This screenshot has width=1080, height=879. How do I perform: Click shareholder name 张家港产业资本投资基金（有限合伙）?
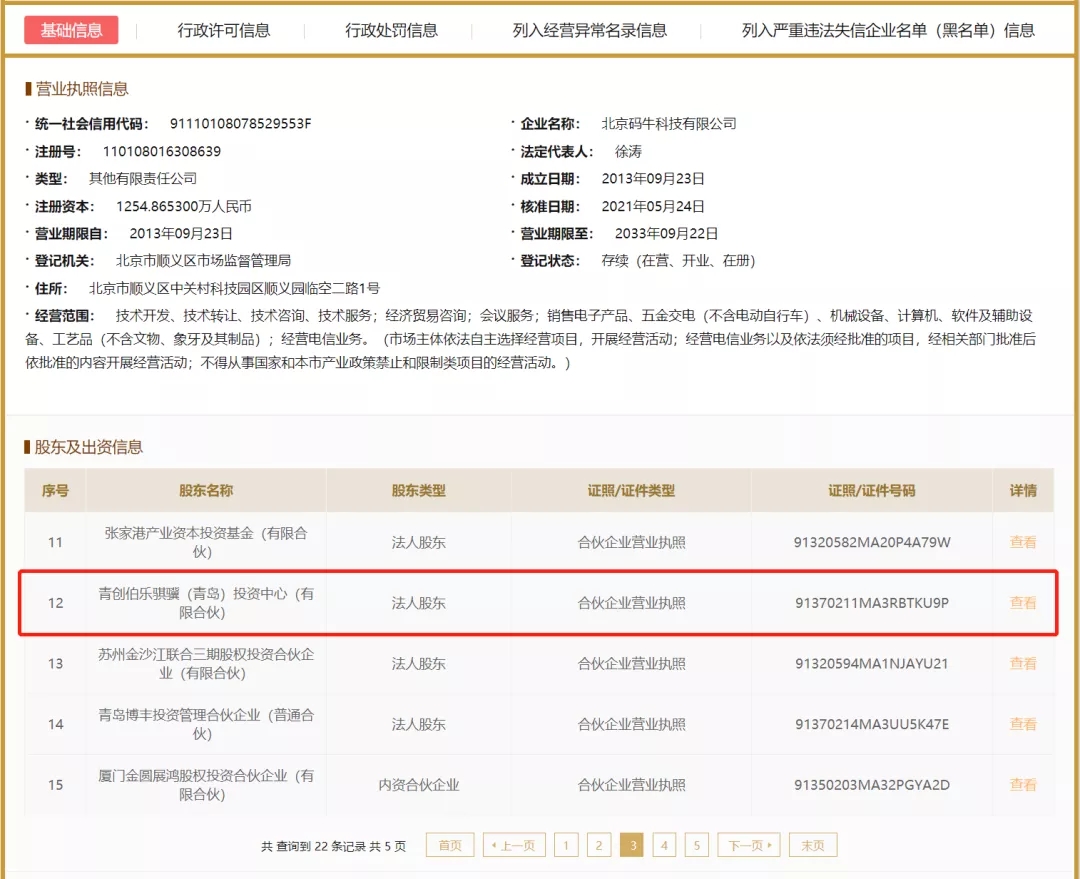(x=206, y=542)
